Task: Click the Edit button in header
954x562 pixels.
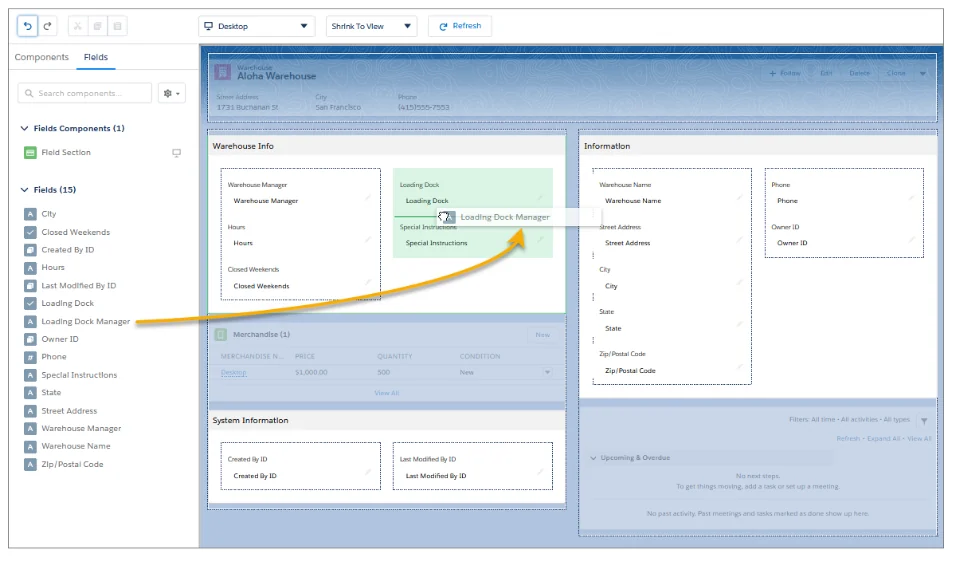Action: tap(826, 73)
